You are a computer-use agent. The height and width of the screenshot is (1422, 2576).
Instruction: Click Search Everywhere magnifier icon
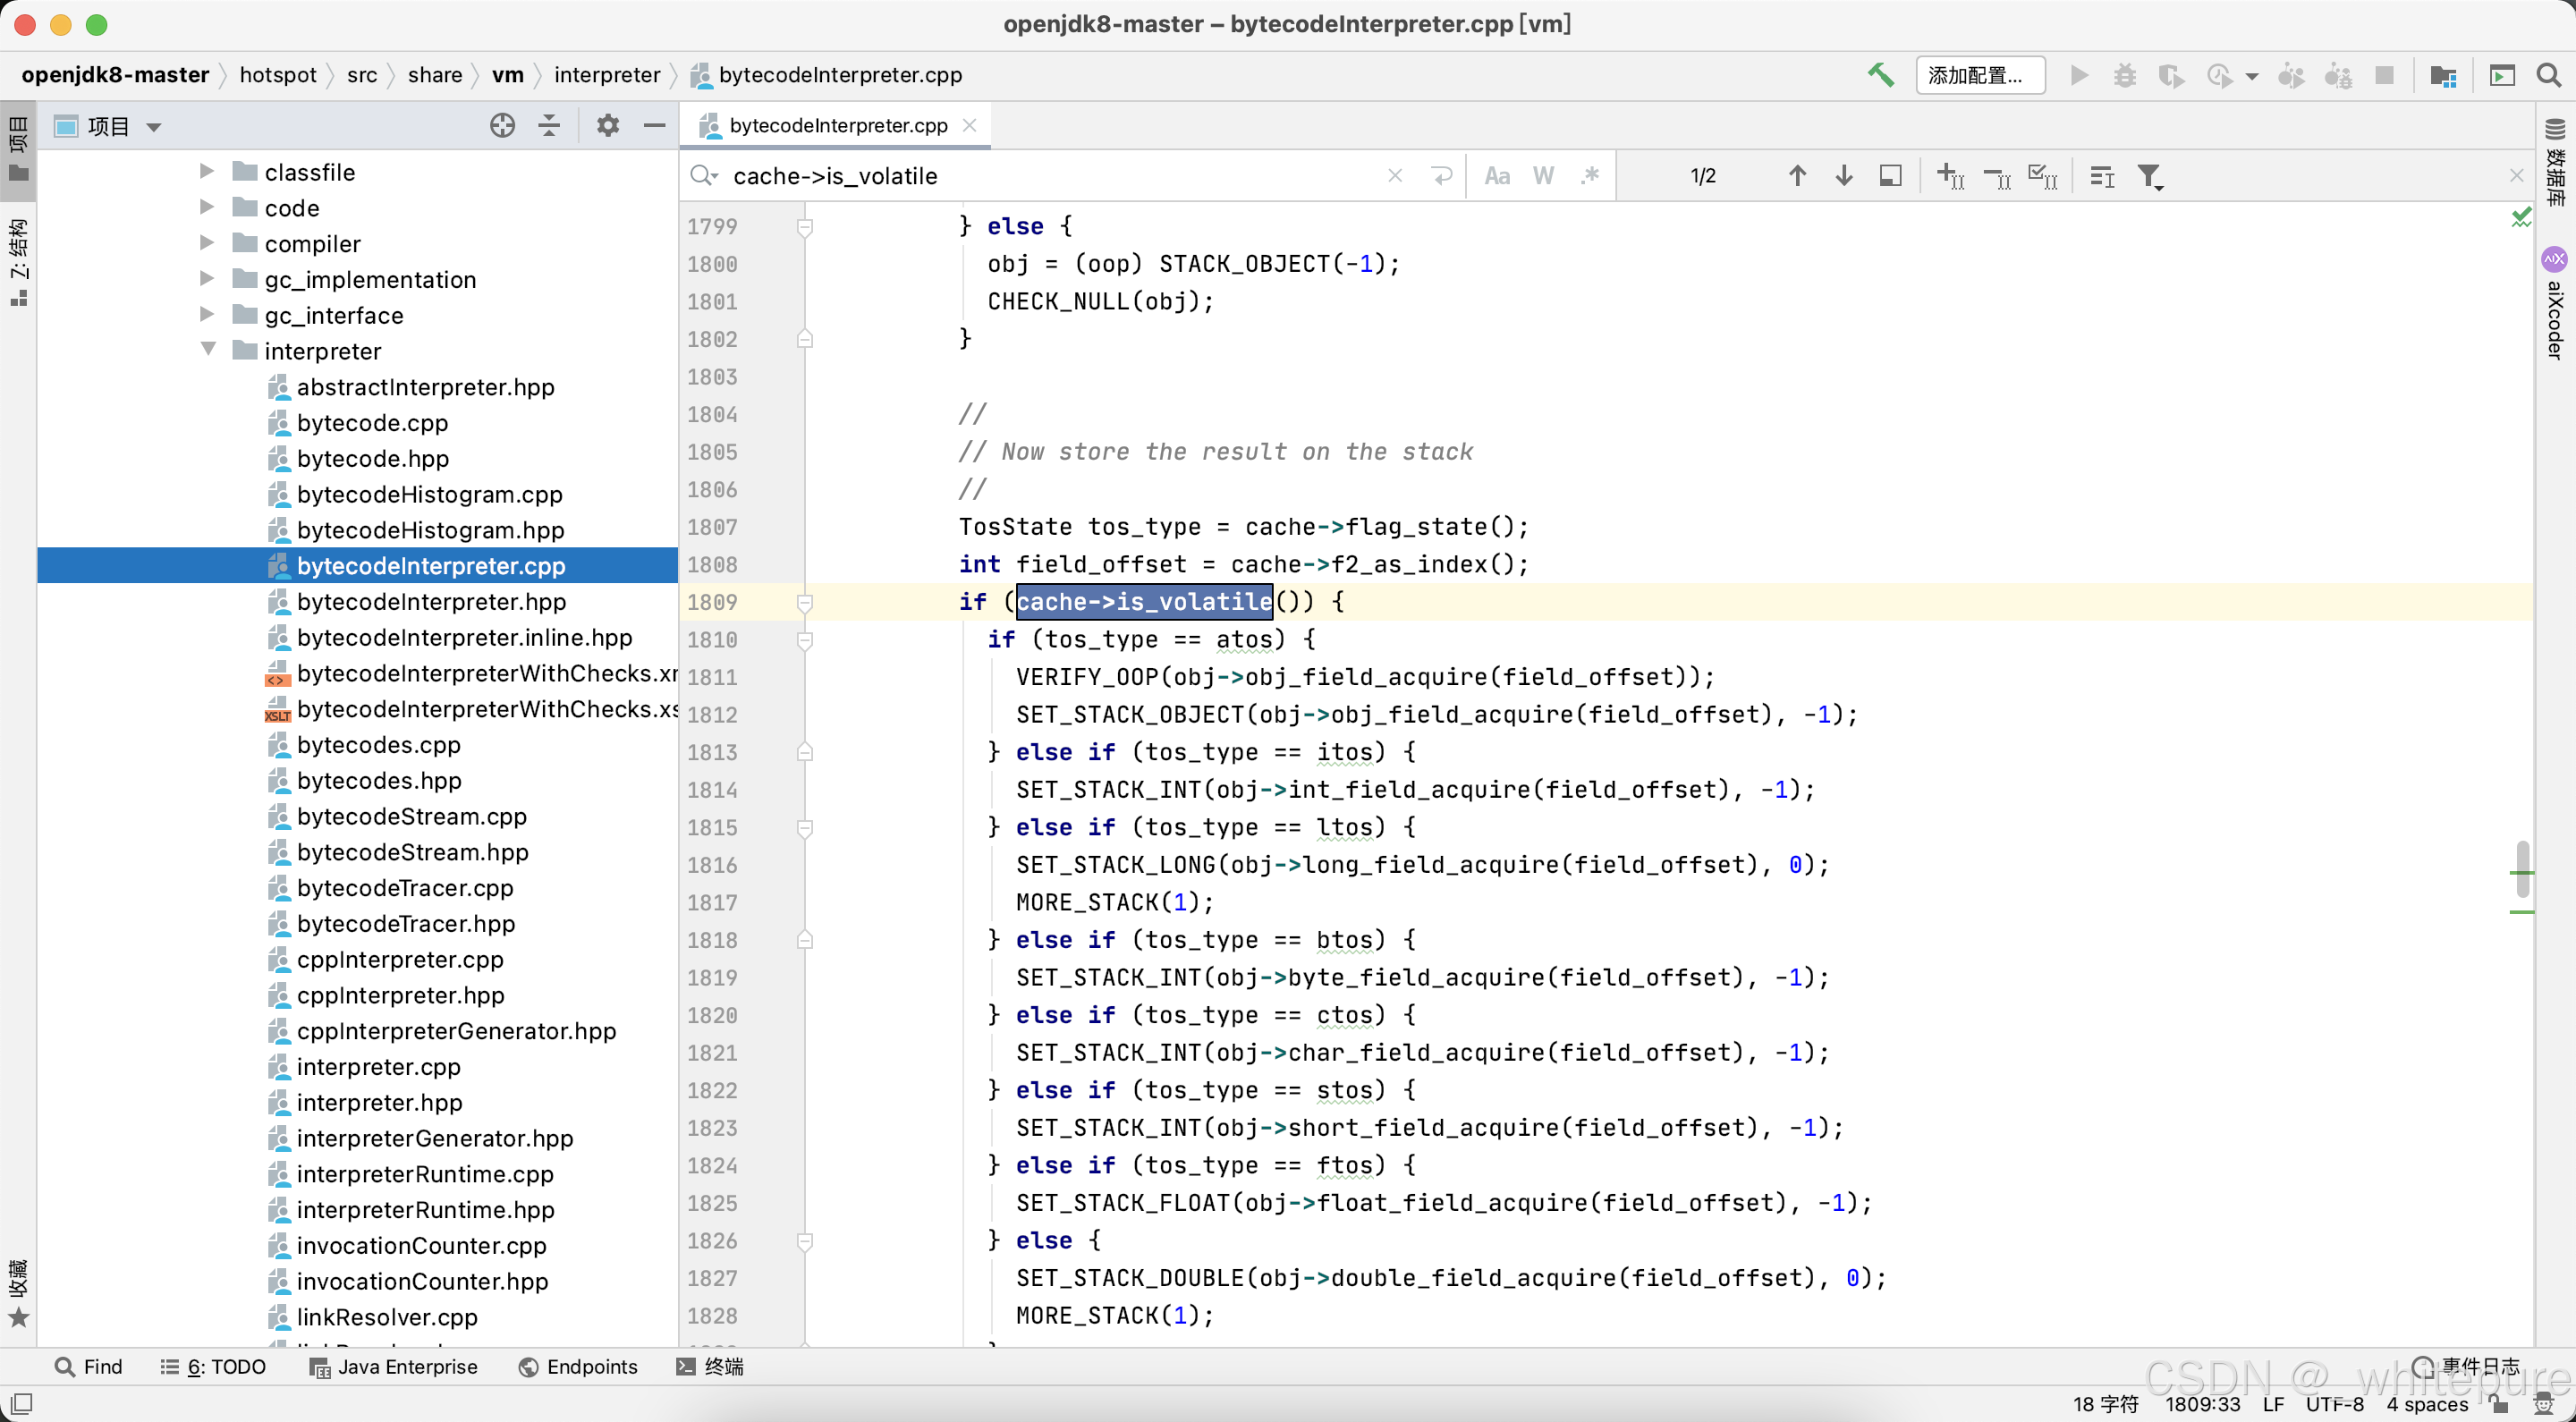pyautogui.click(x=2548, y=75)
